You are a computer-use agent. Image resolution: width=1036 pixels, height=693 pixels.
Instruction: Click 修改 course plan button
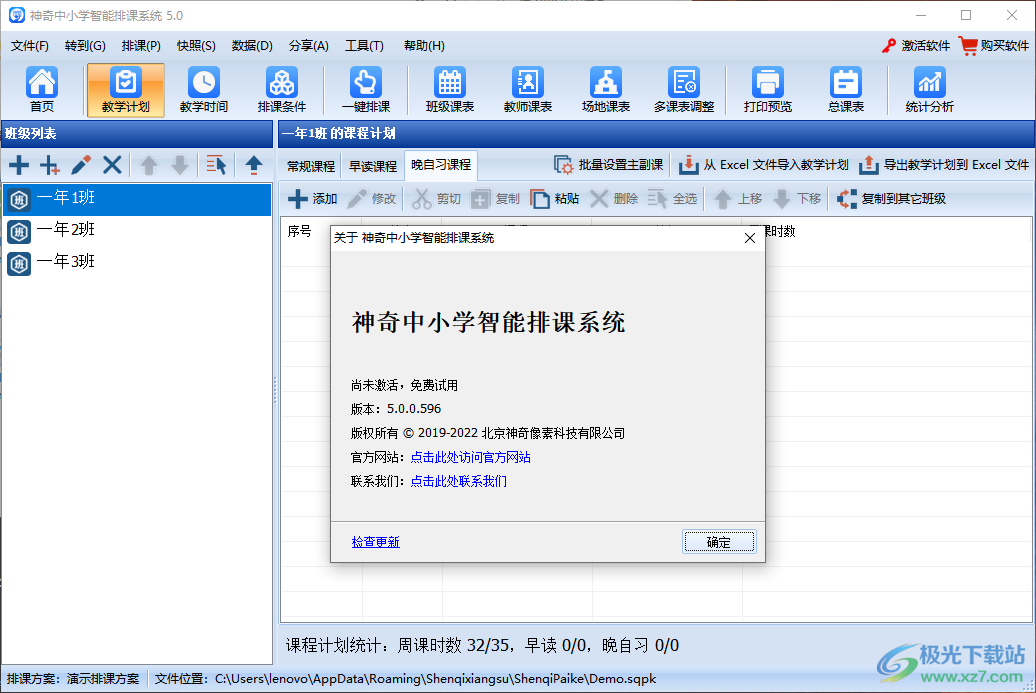click(x=371, y=199)
